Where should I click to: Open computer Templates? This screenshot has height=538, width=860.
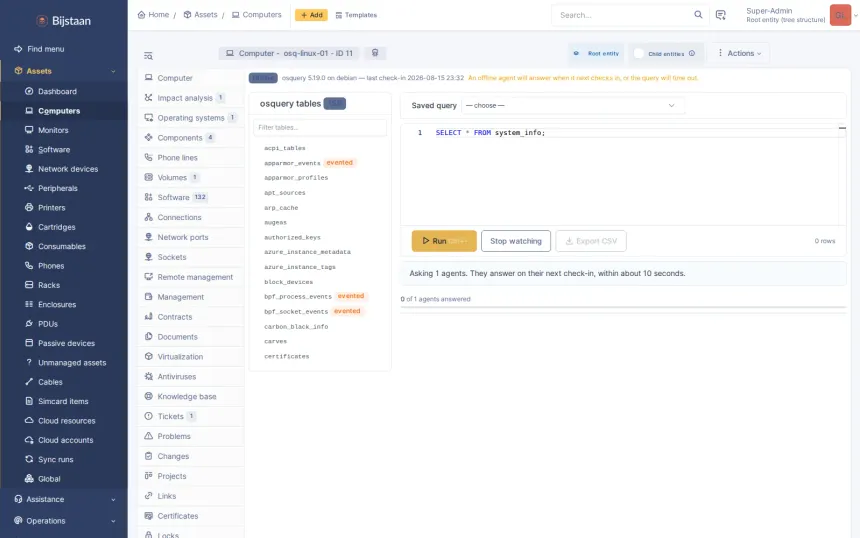tap(356, 15)
